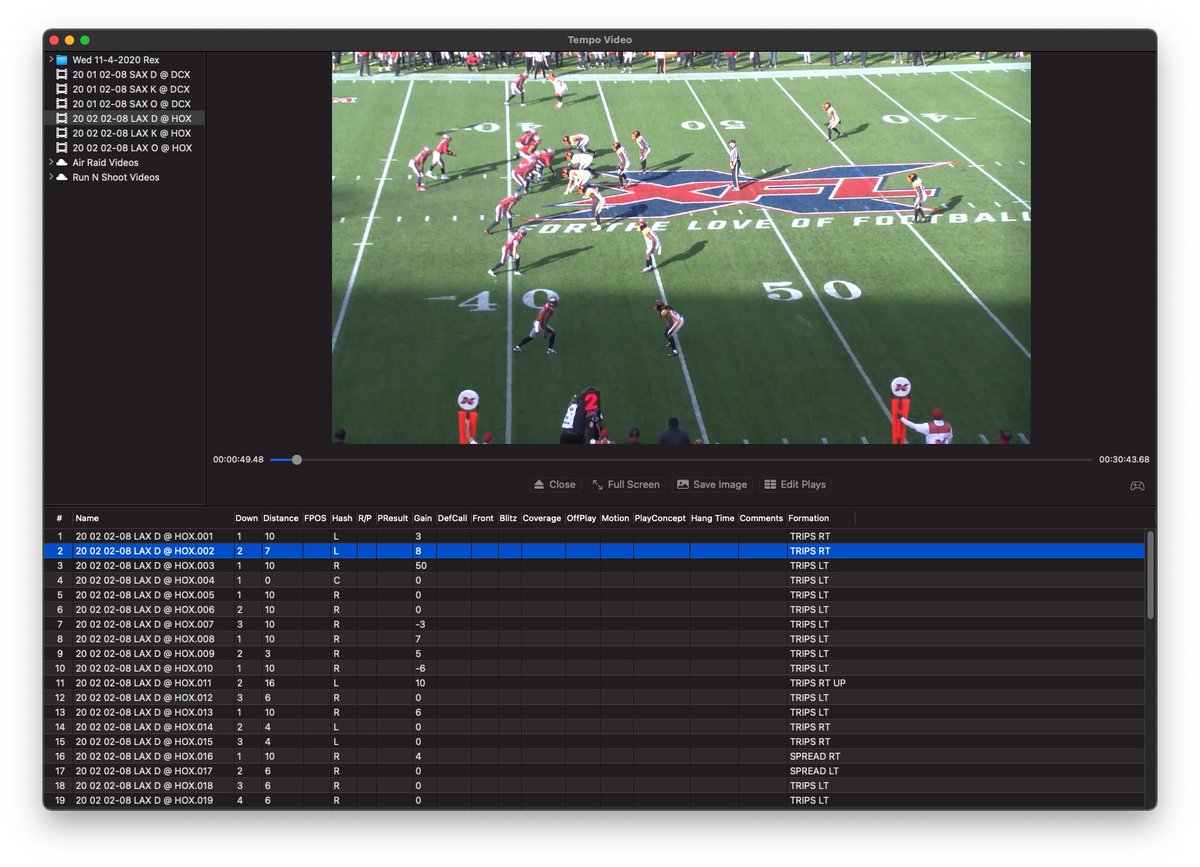
Task: Click the FPOS column header
Action: [315, 518]
